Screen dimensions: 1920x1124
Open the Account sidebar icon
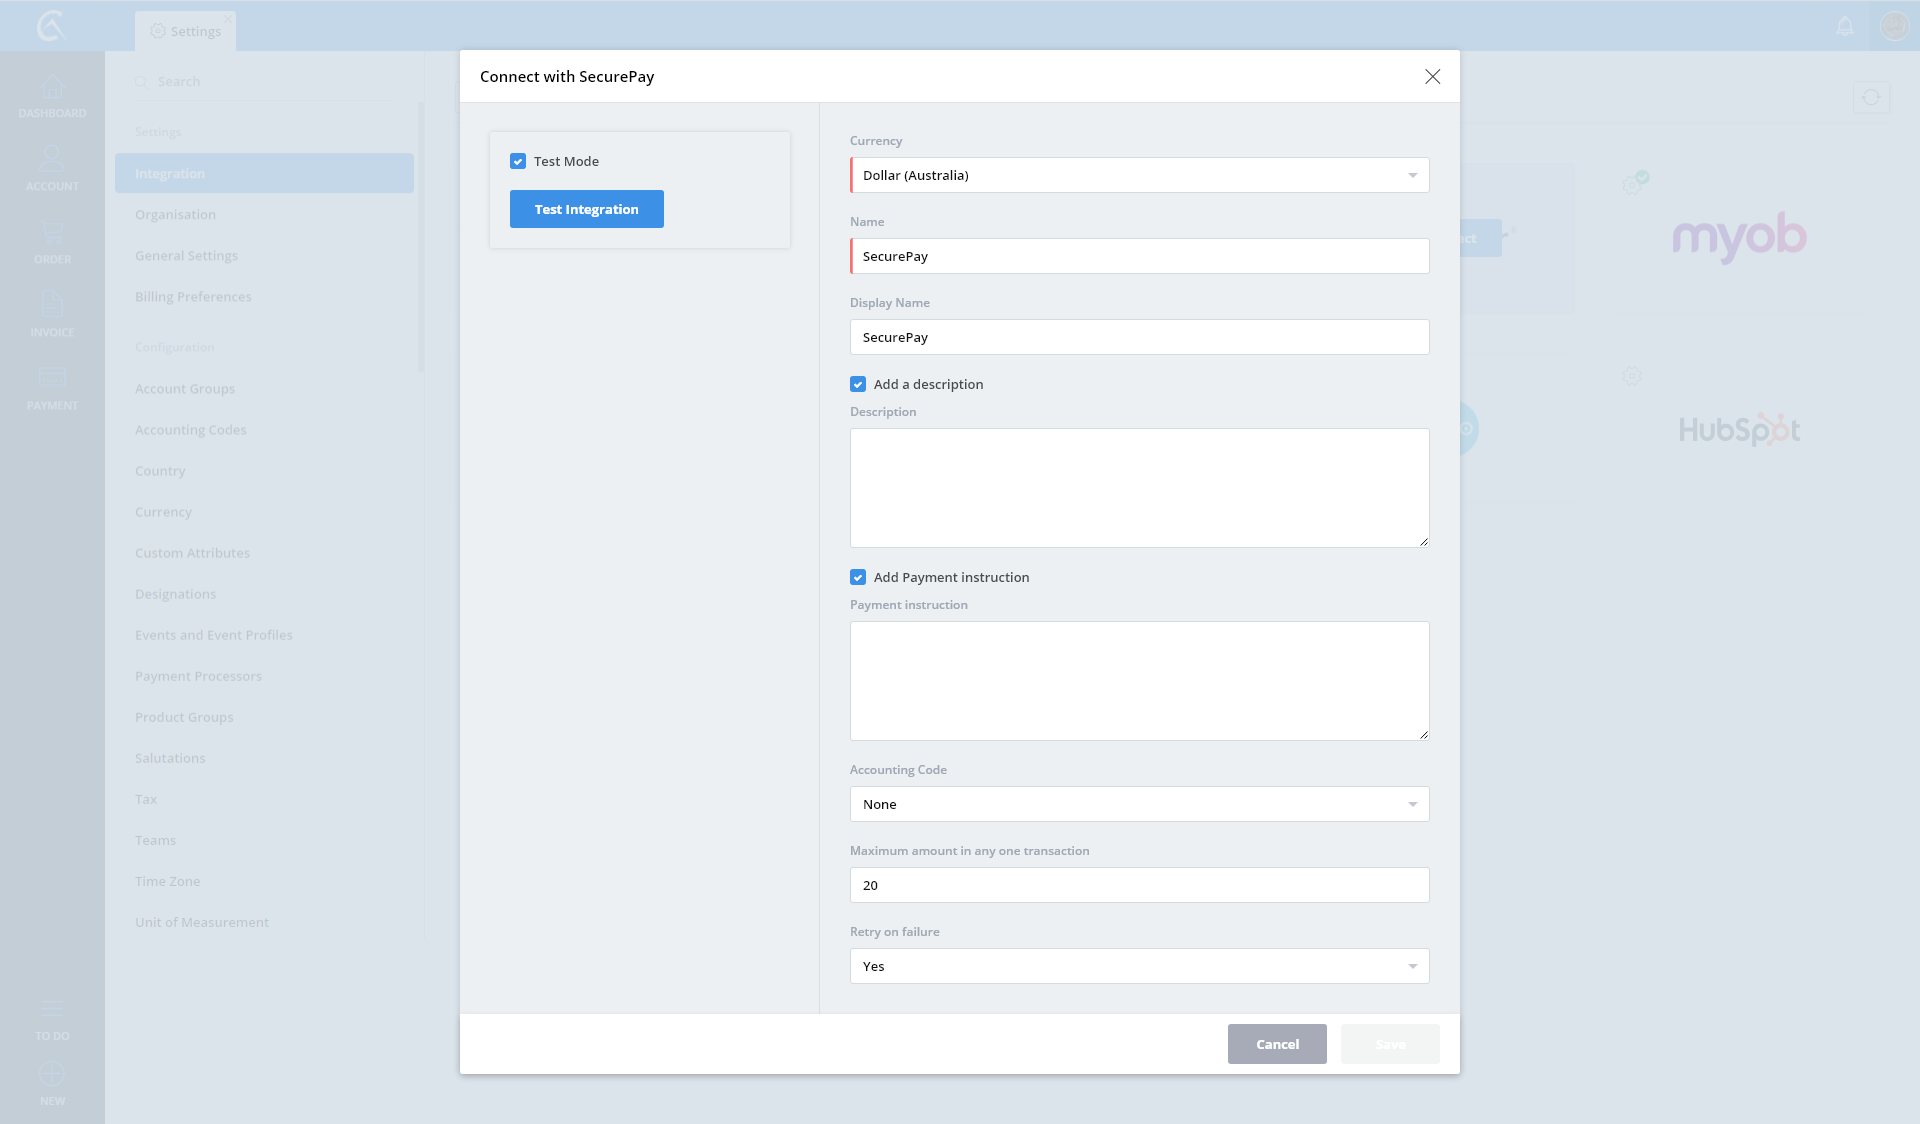[x=52, y=160]
